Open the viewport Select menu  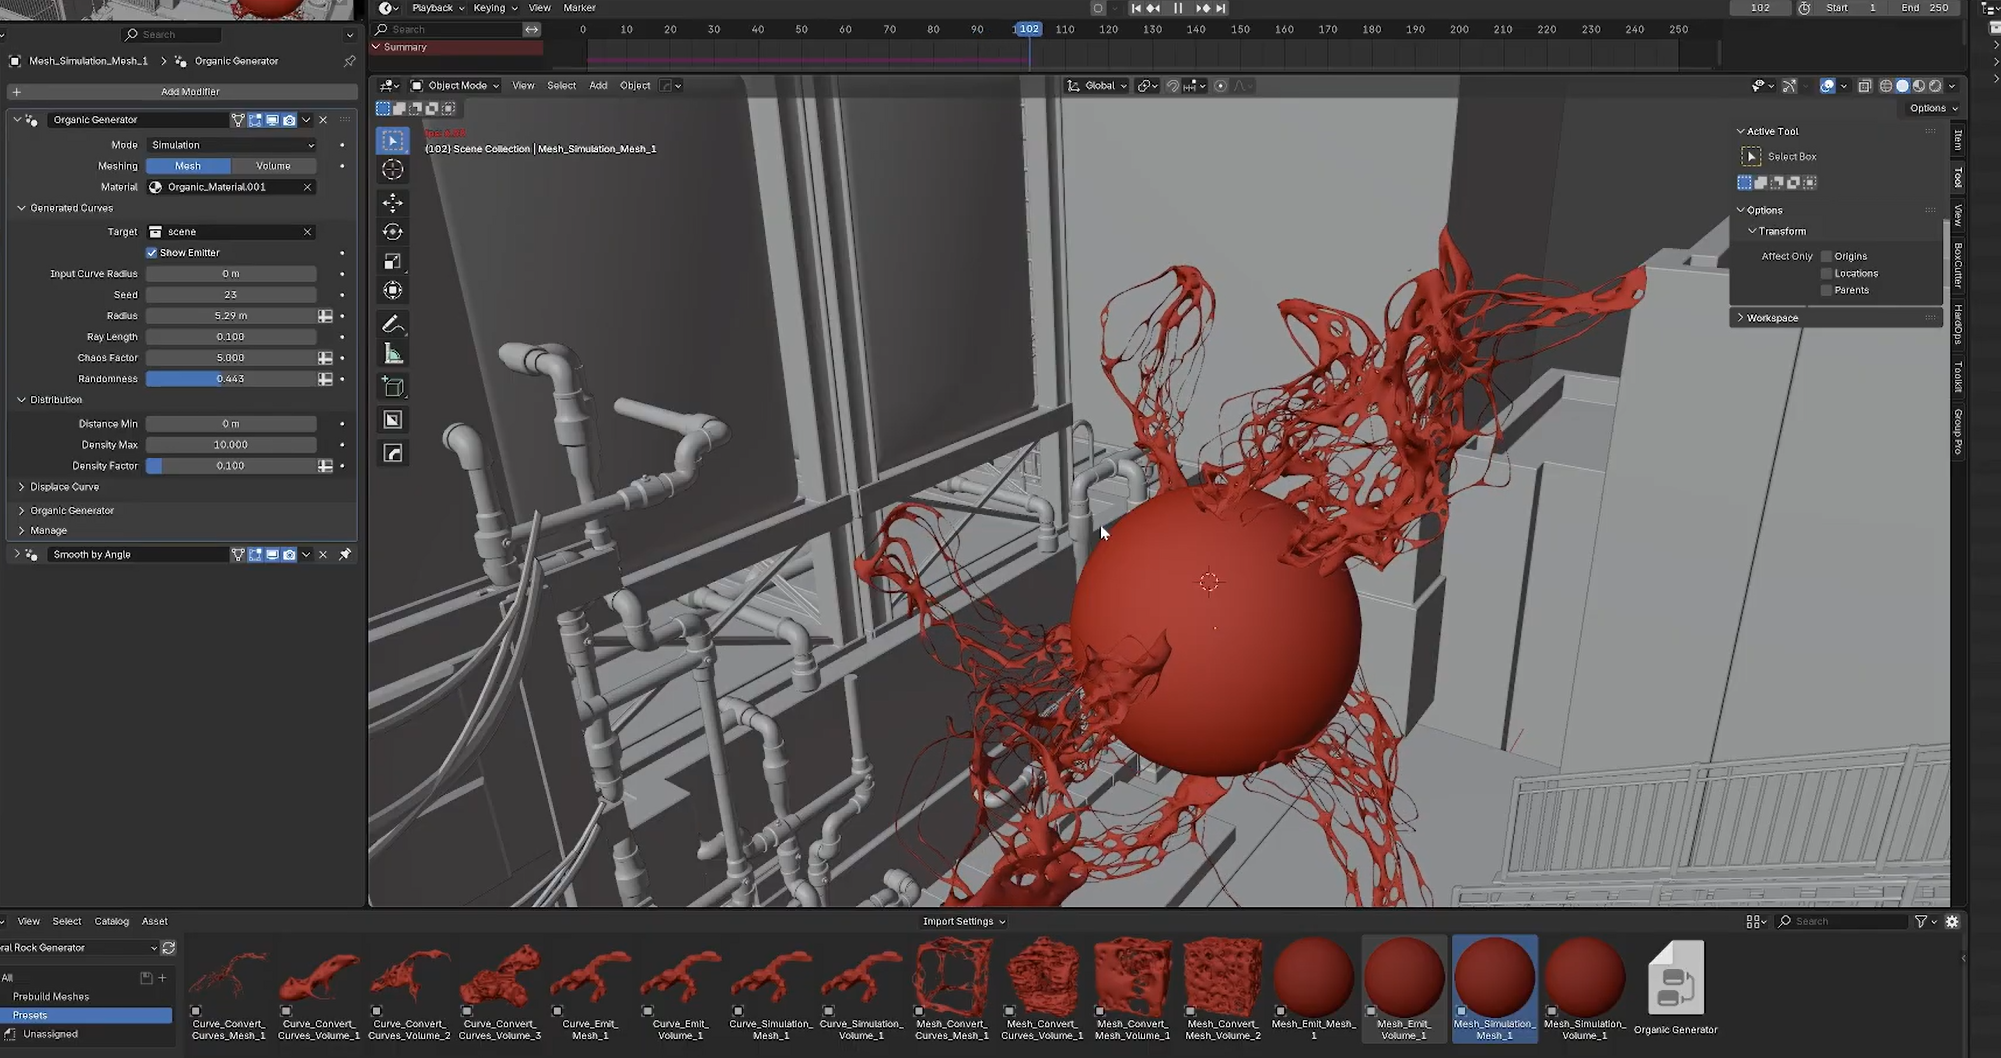coord(561,86)
